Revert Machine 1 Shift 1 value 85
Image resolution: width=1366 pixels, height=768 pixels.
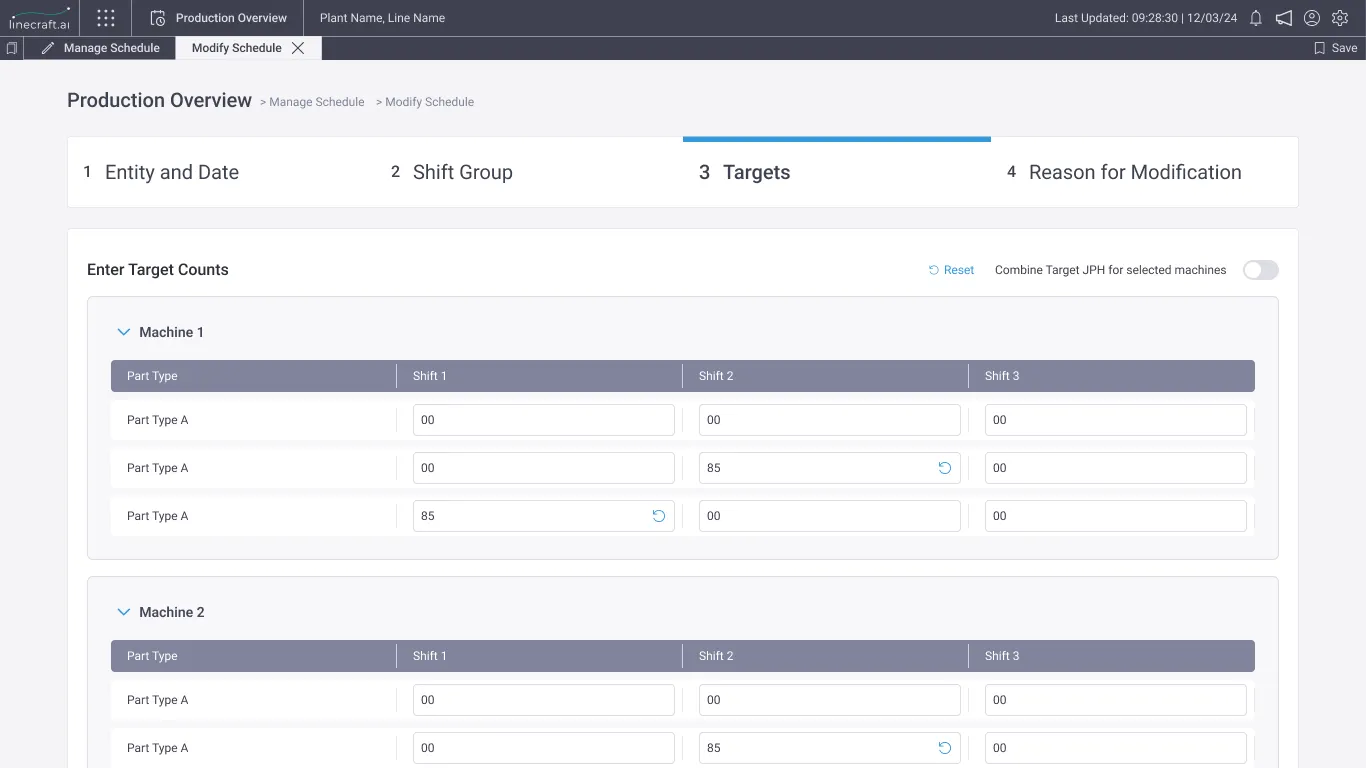(x=658, y=516)
